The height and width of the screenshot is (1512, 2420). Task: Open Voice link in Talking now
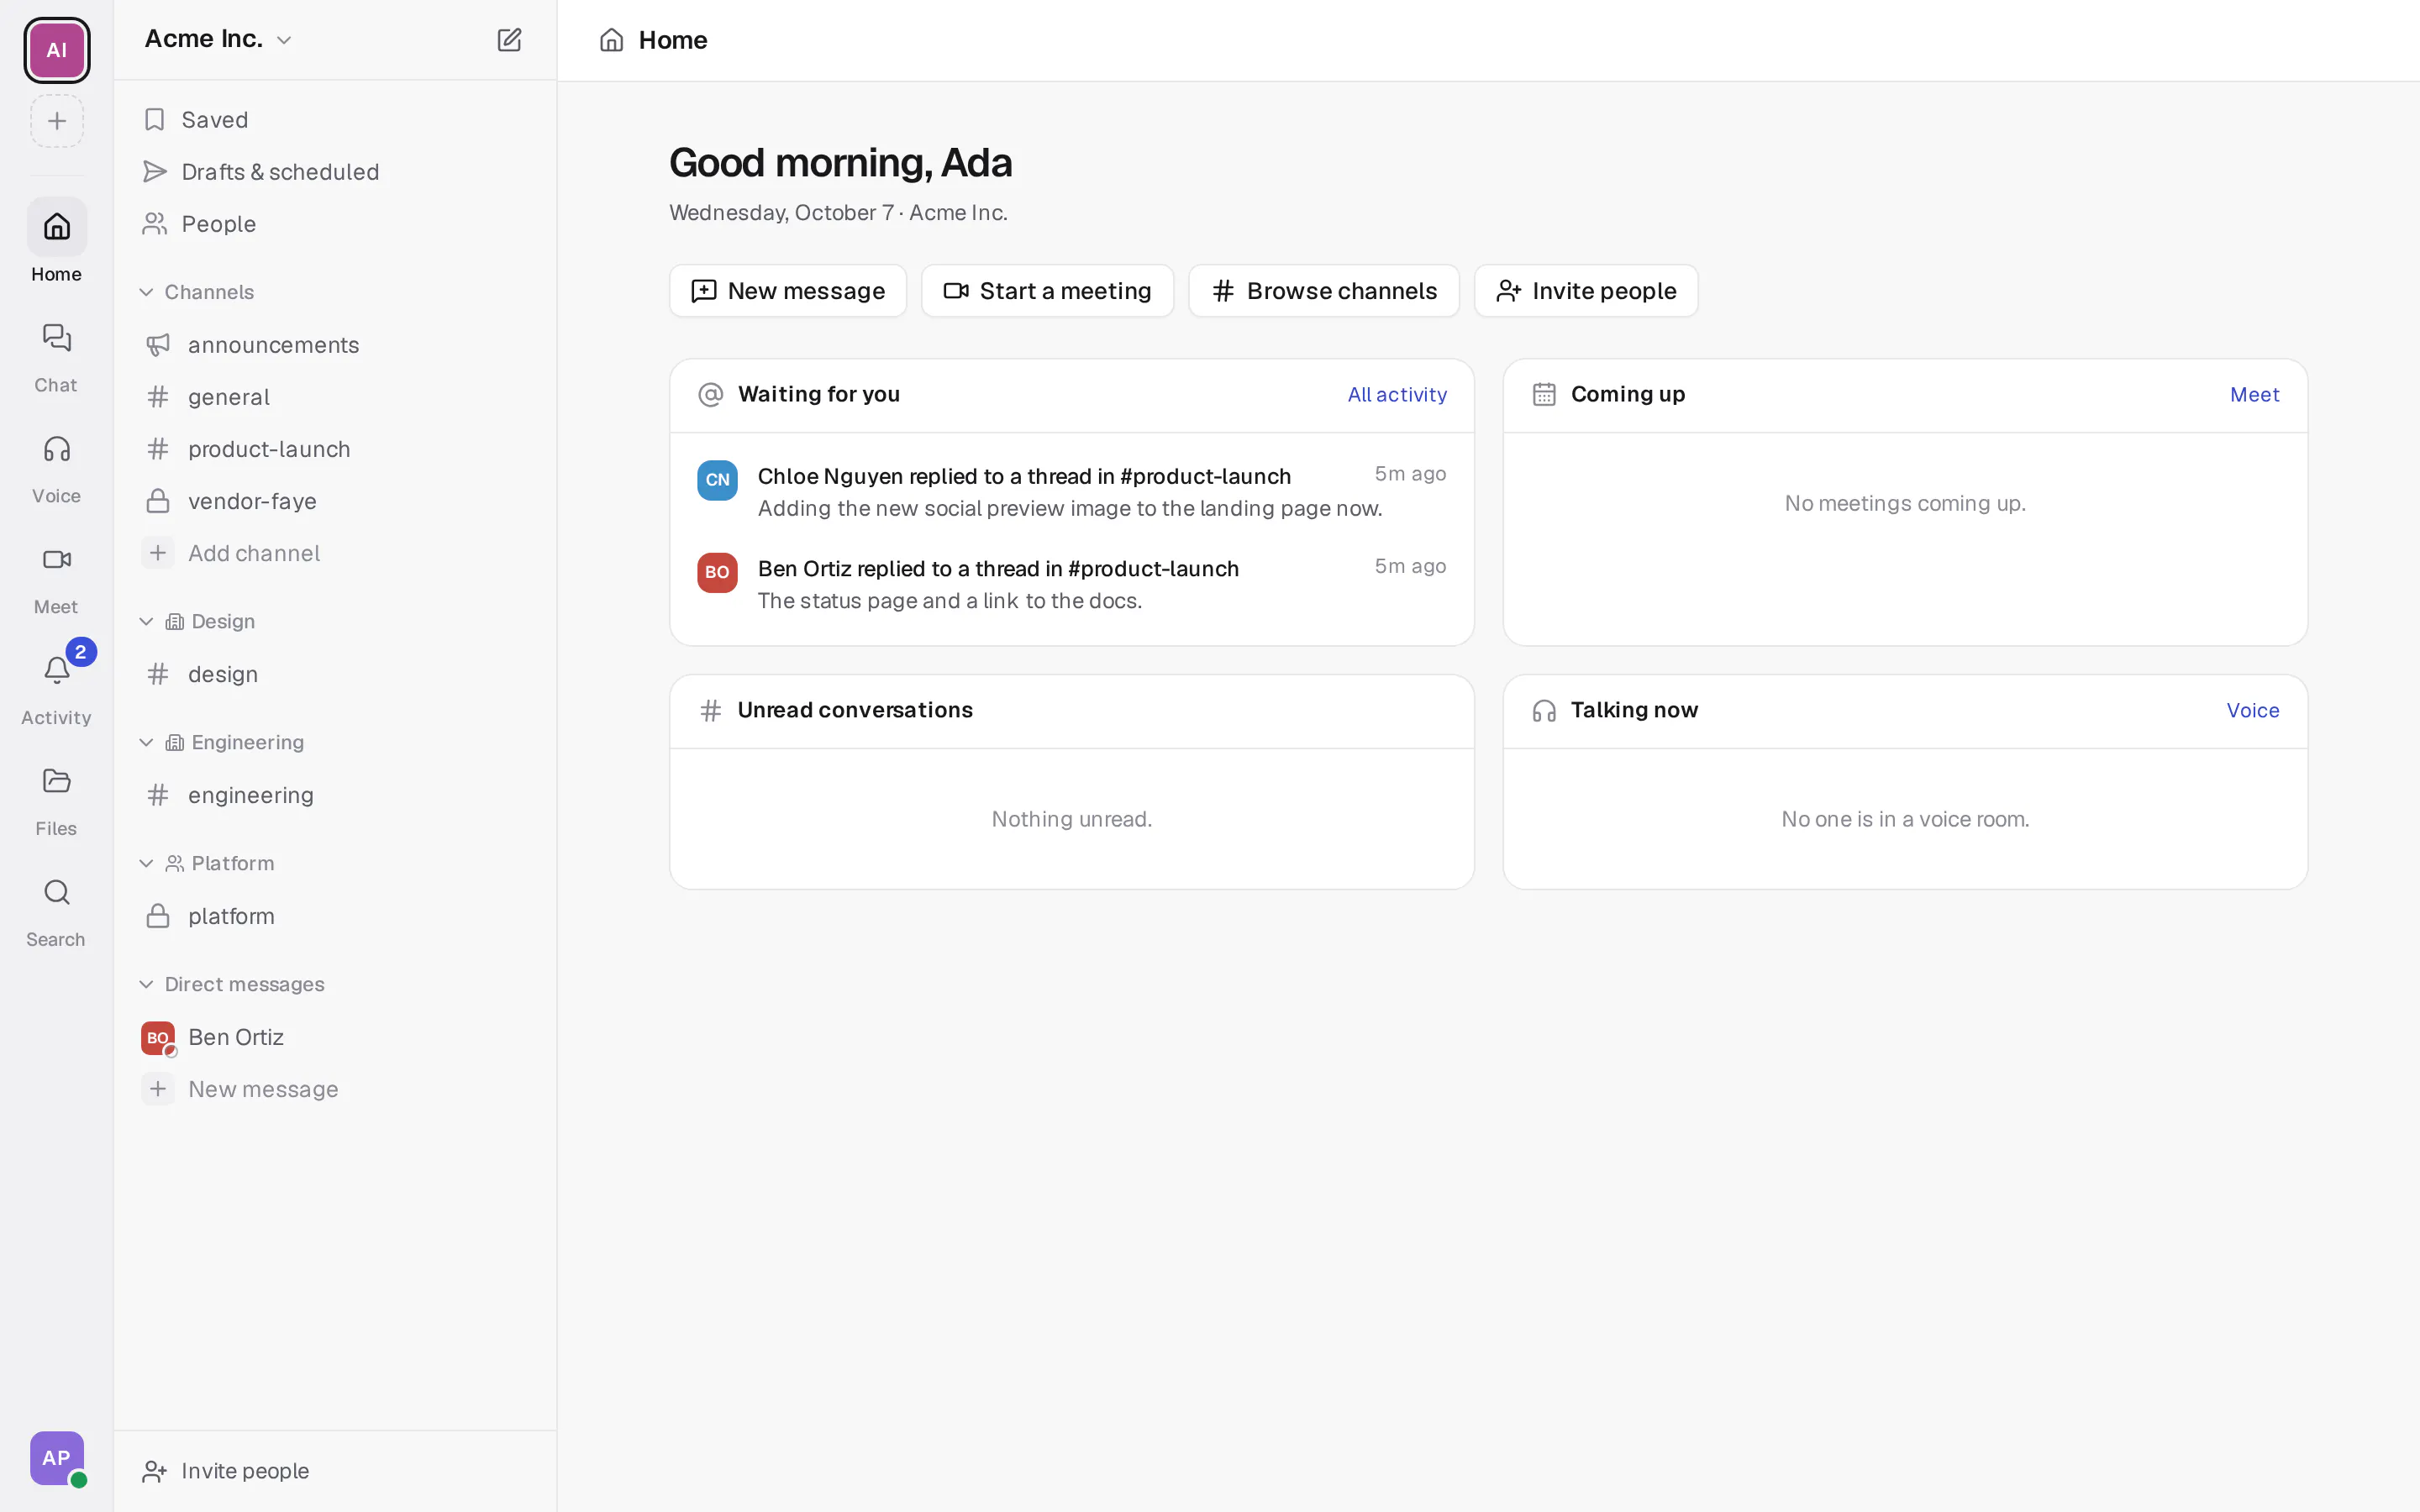click(2252, 710)
